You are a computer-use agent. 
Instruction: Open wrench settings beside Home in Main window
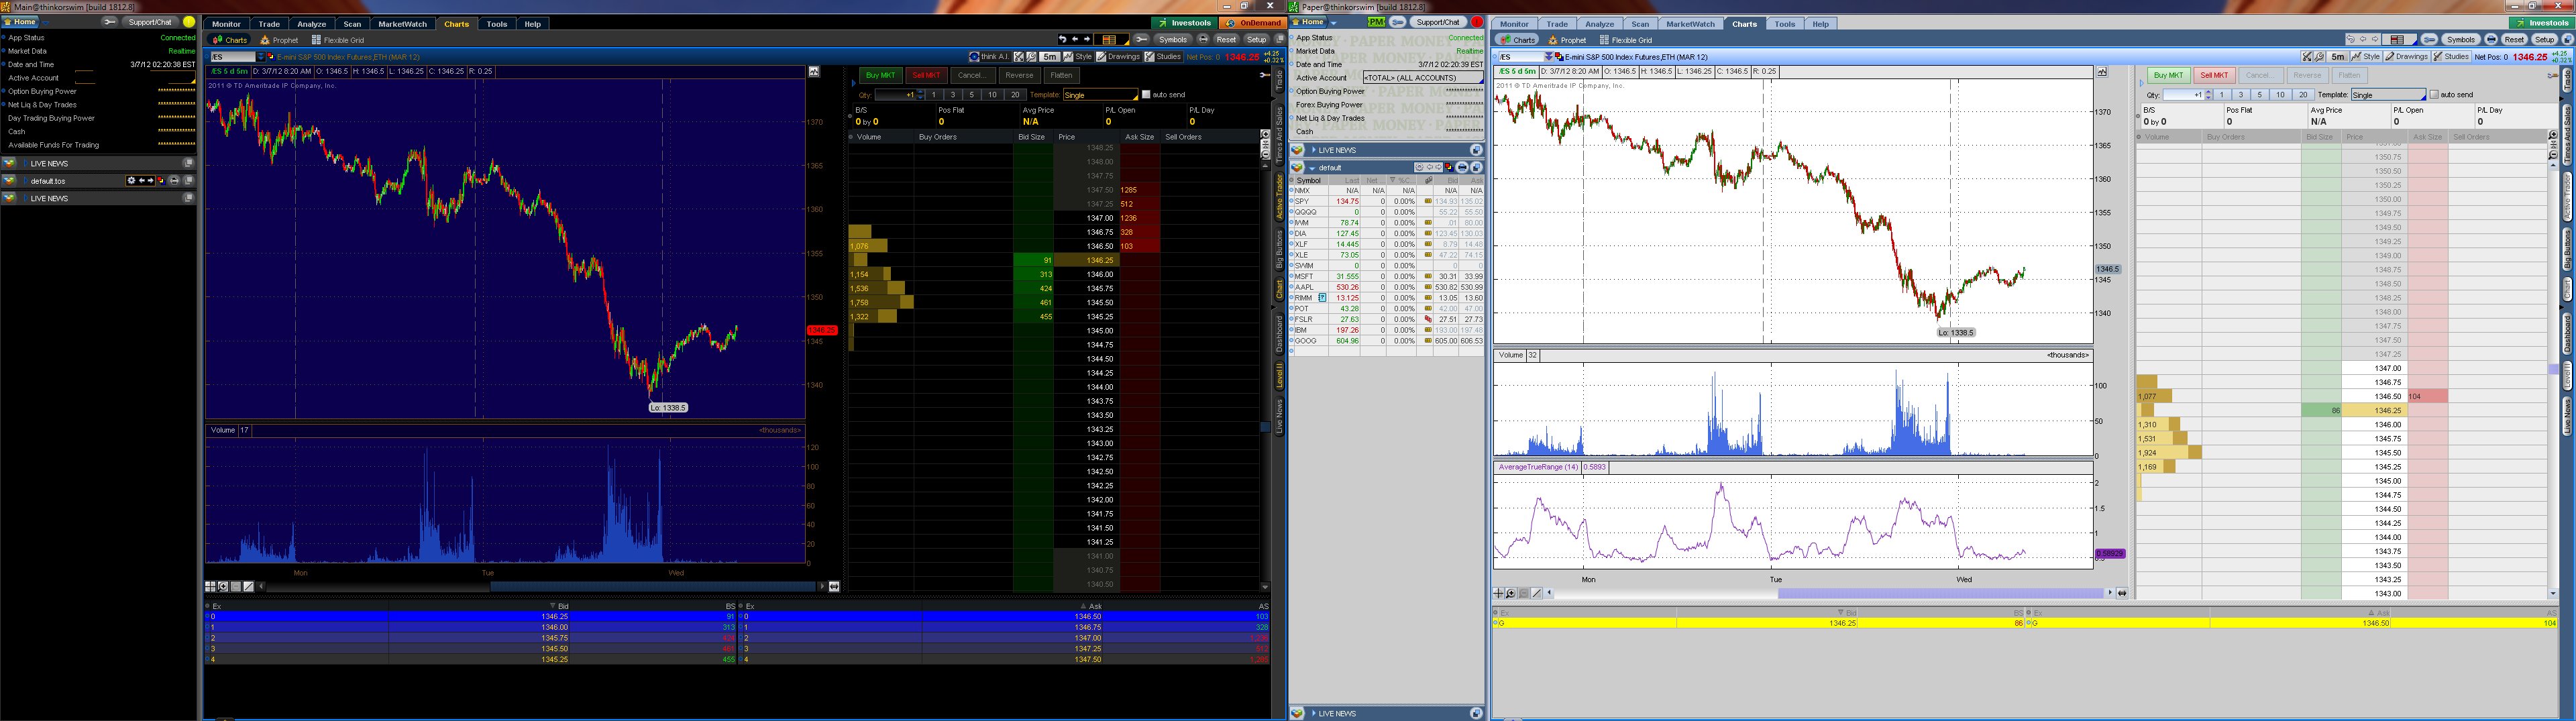109,22
